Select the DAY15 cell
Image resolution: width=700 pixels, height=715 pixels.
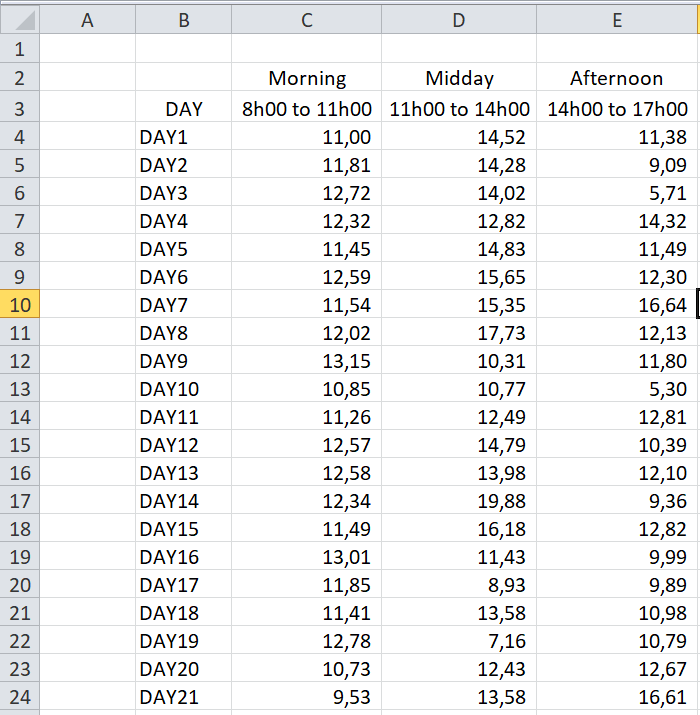(x=183, y=528)
